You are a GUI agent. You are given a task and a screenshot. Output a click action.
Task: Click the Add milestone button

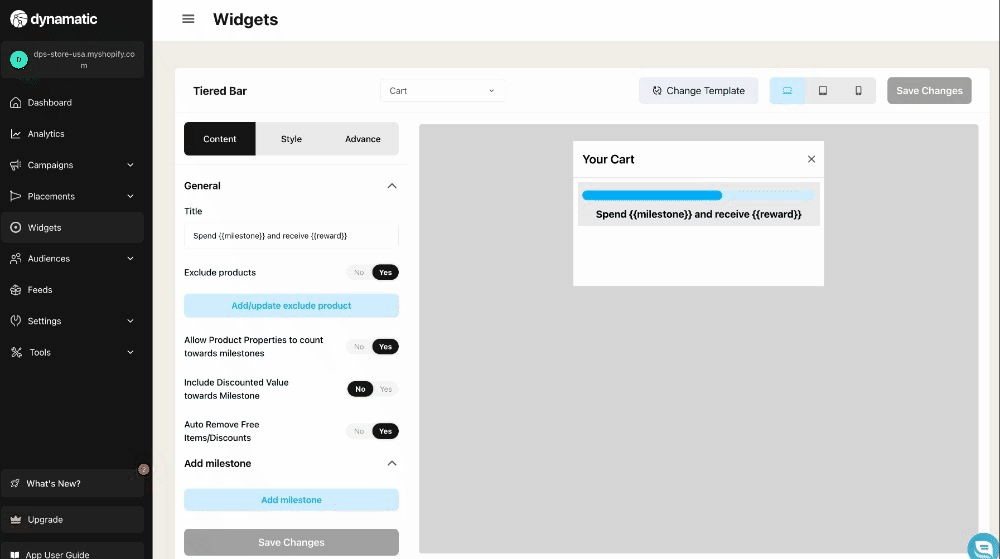click(x=291, y=500)
